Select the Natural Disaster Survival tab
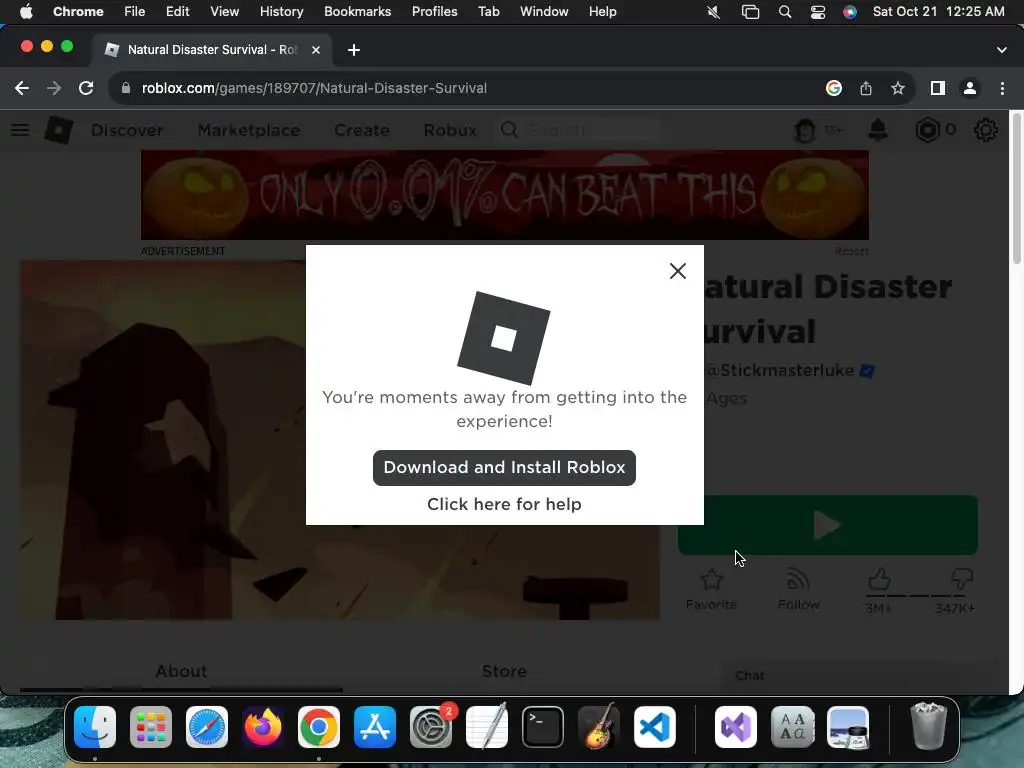Viewport: 1024px width, 768px height. 212,50
